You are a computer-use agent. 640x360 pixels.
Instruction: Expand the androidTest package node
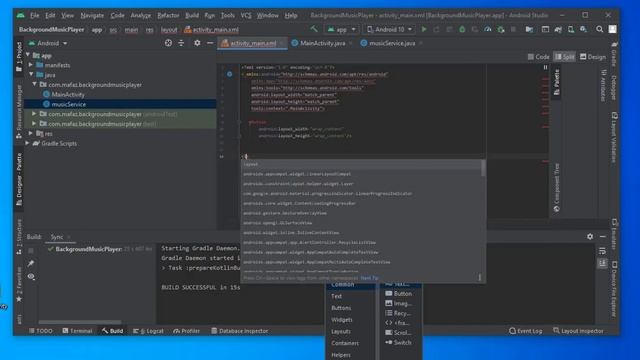tap(34, 114)
